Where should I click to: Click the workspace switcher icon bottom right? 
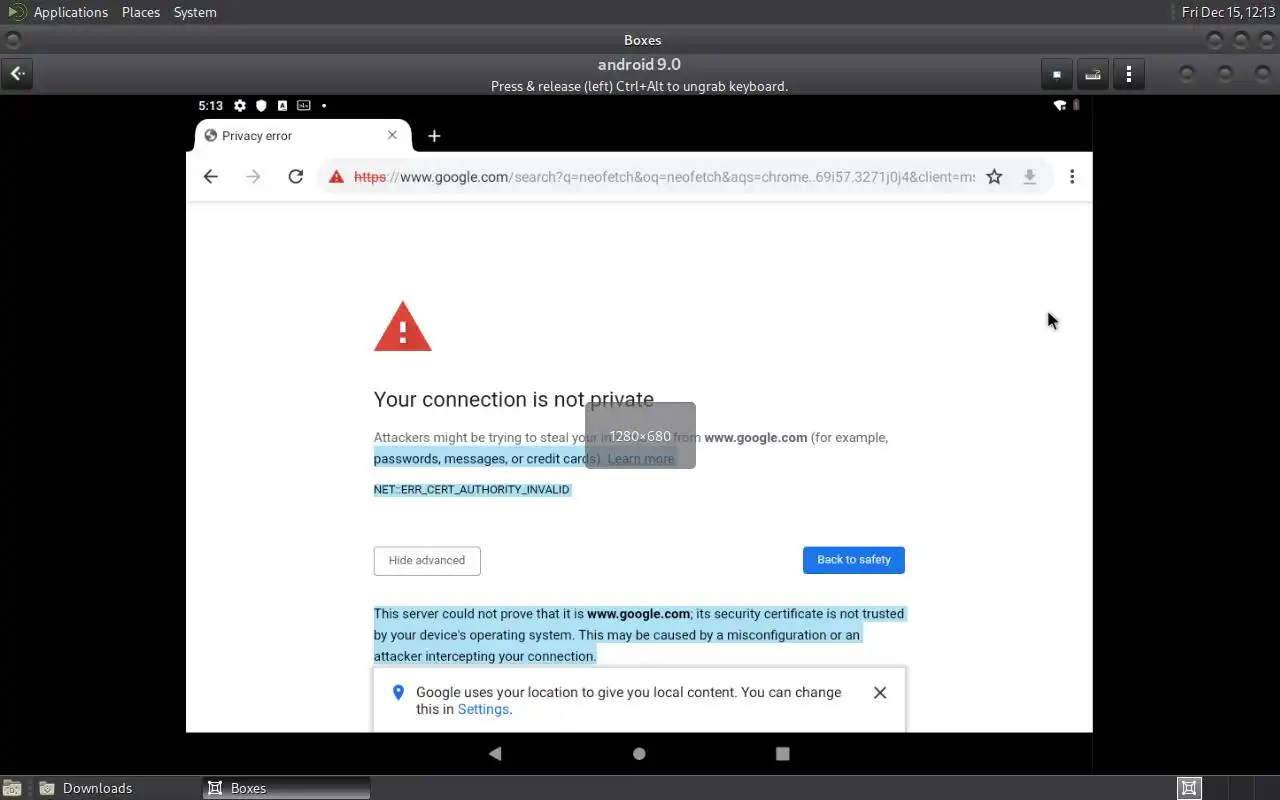pyautogui.click(x=1189, y=788)
